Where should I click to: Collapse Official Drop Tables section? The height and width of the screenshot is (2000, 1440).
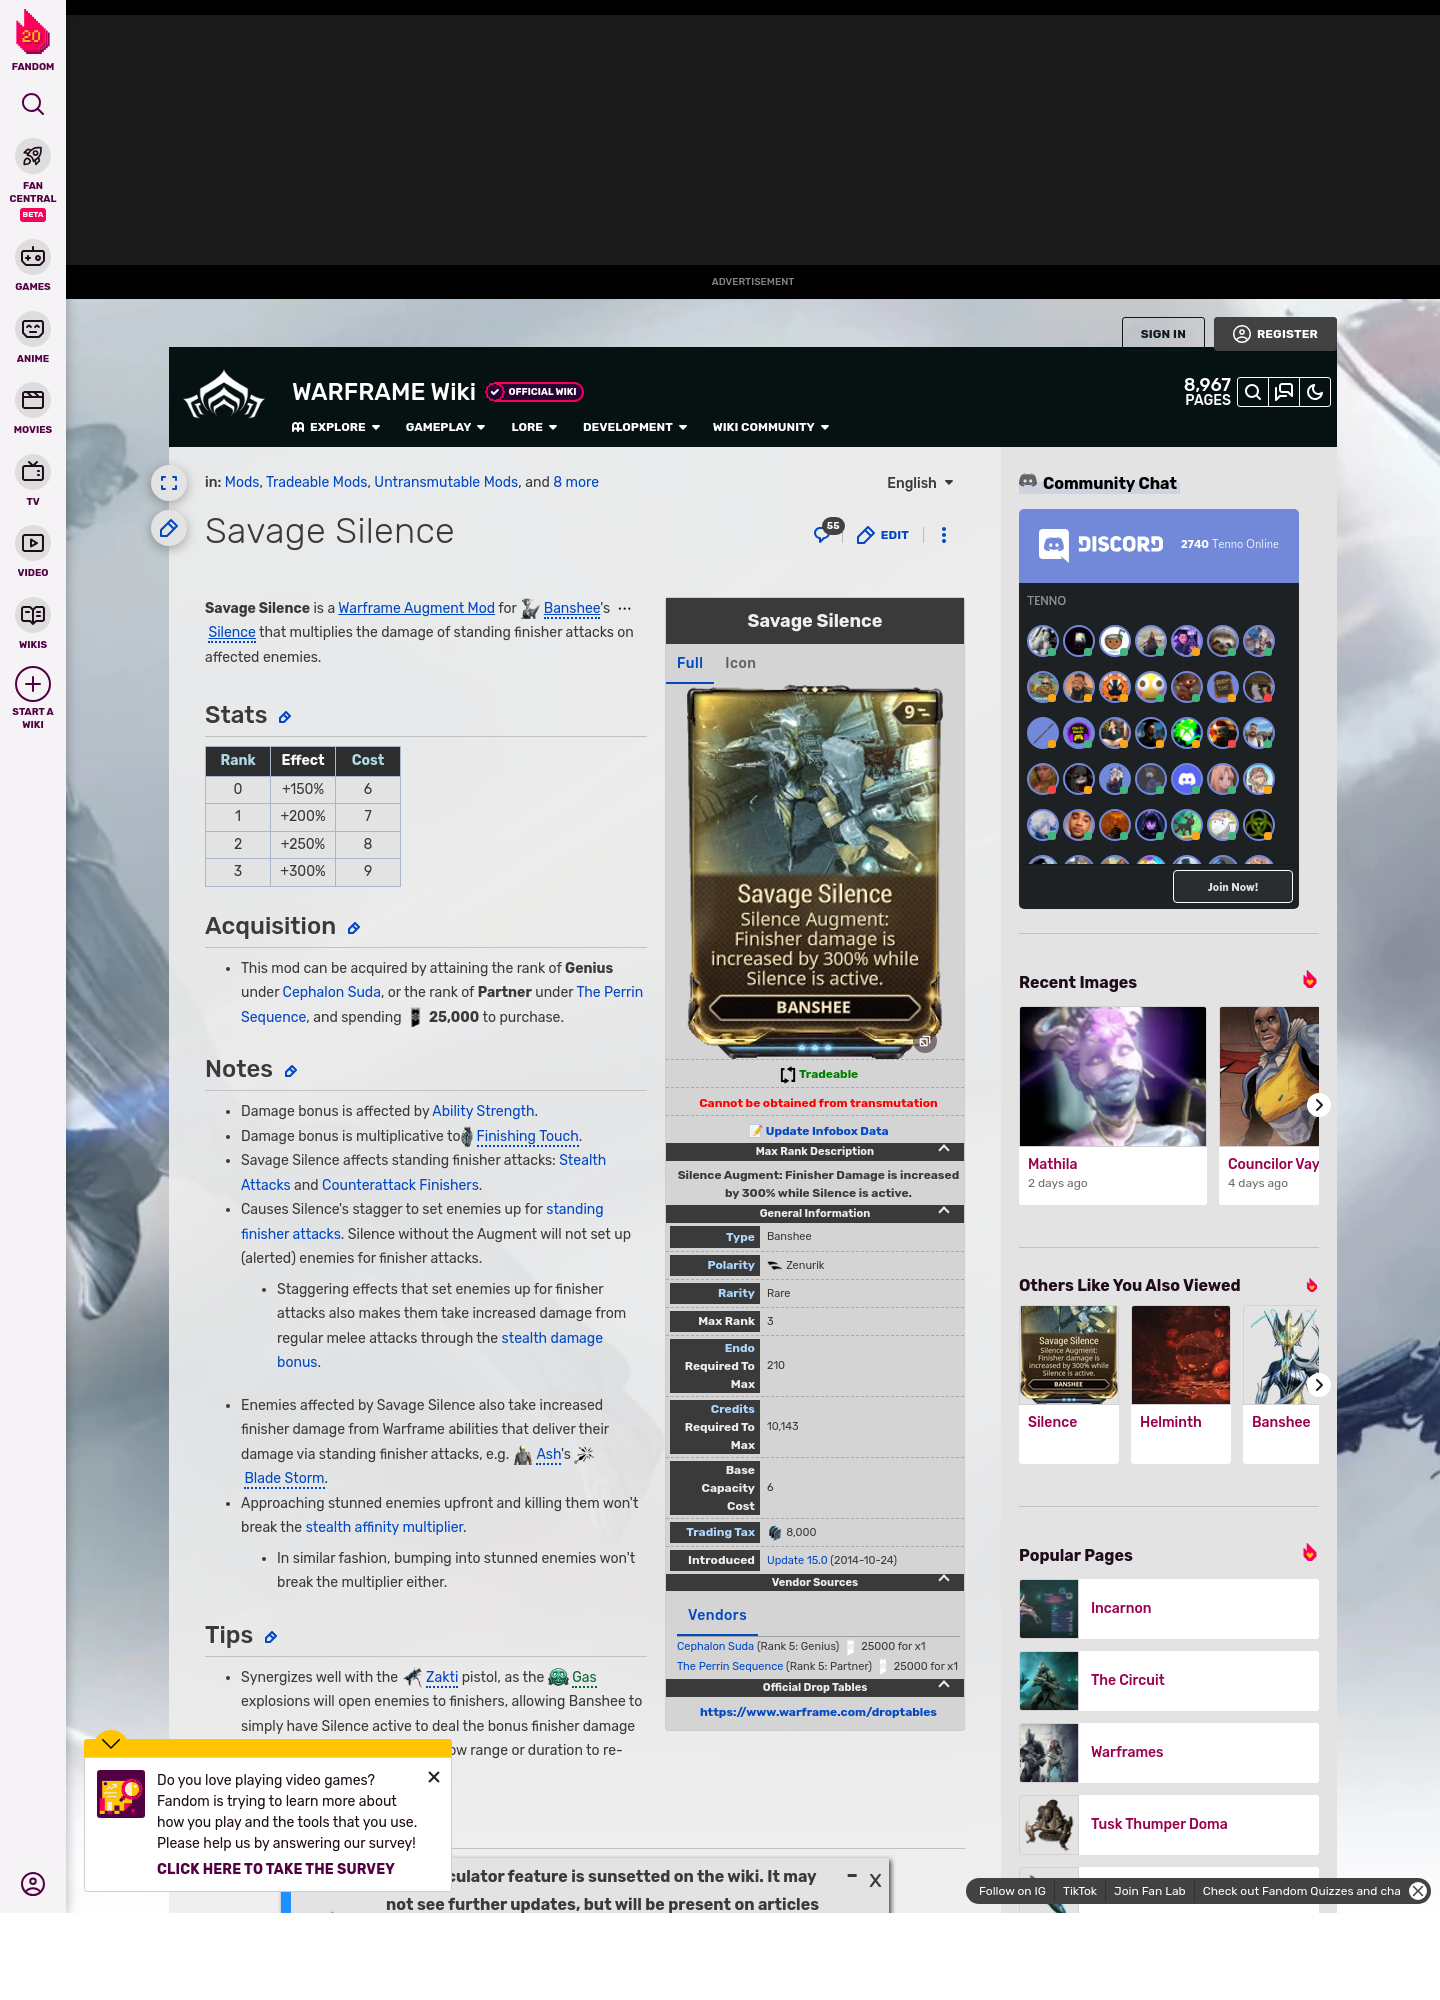944,1685
